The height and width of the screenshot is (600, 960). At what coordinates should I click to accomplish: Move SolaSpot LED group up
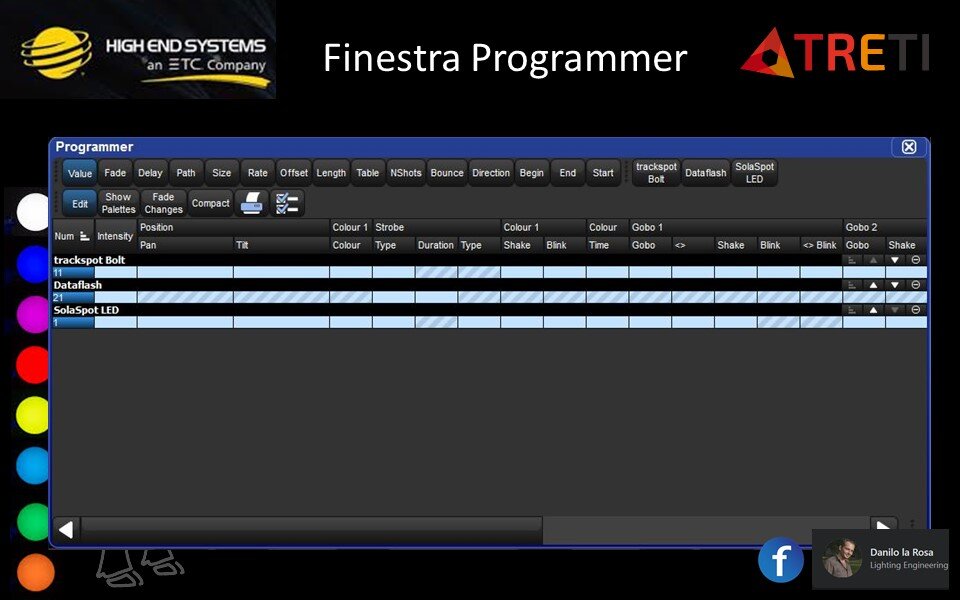click(x=874, y=310)
